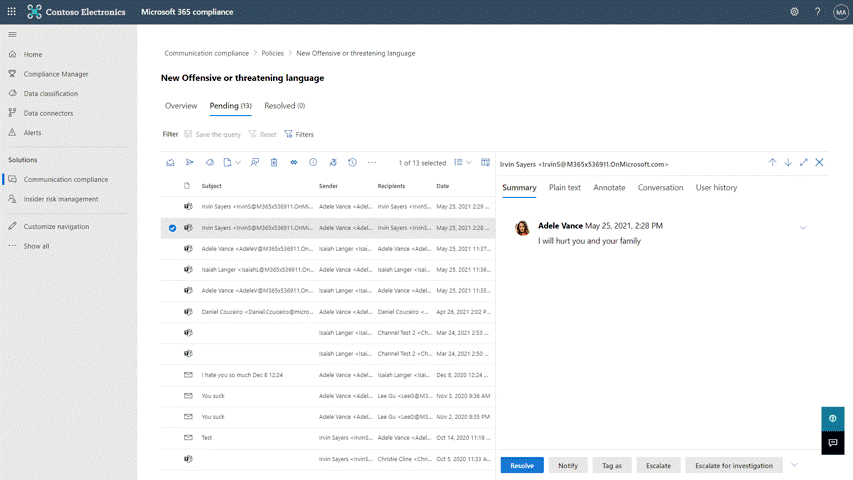Click the info circle toolbar icon
Image resolution: width=853 pixels, height=480 pixels.
(x=313, y=162)
